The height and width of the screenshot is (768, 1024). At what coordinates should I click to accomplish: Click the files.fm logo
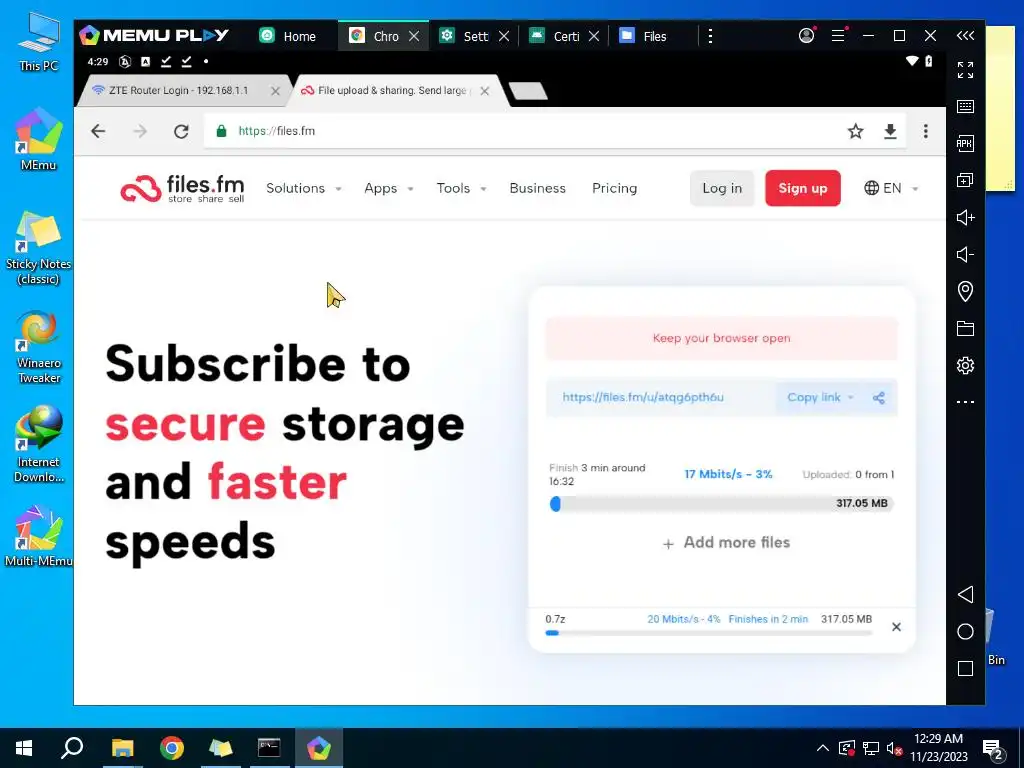pyautogui.click(x=182, y=189)
